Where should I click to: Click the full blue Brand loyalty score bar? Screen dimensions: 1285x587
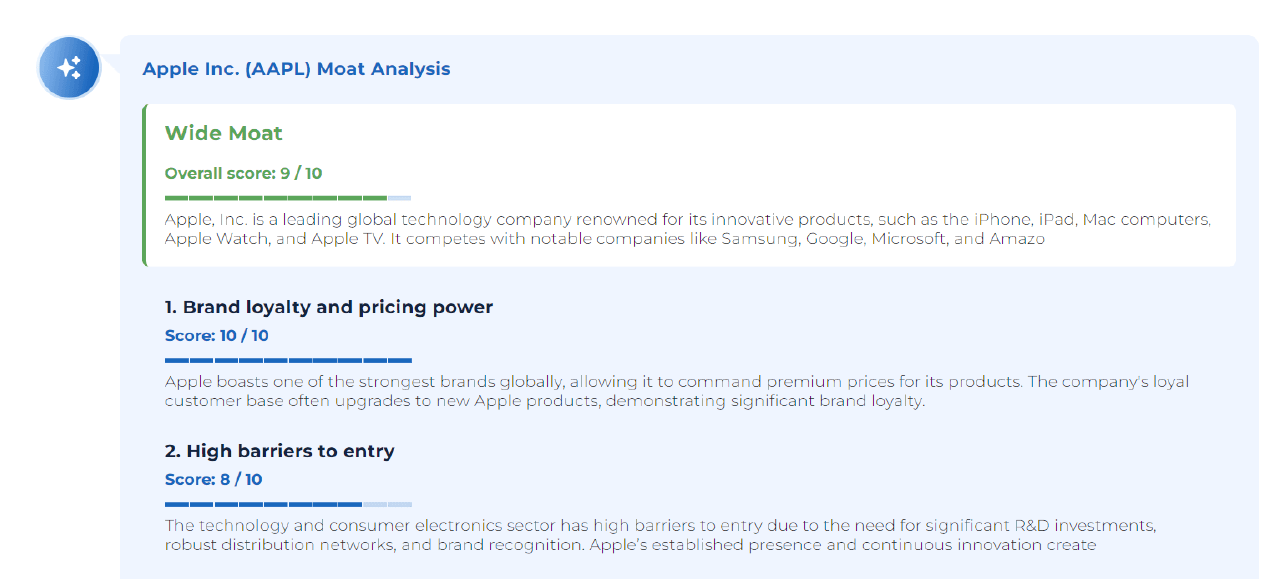[288, 360]
